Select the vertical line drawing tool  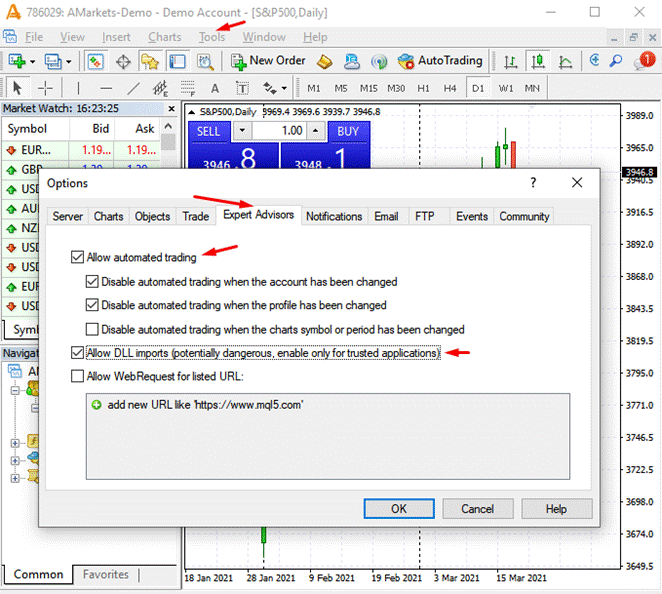click(x=78, y=88)
